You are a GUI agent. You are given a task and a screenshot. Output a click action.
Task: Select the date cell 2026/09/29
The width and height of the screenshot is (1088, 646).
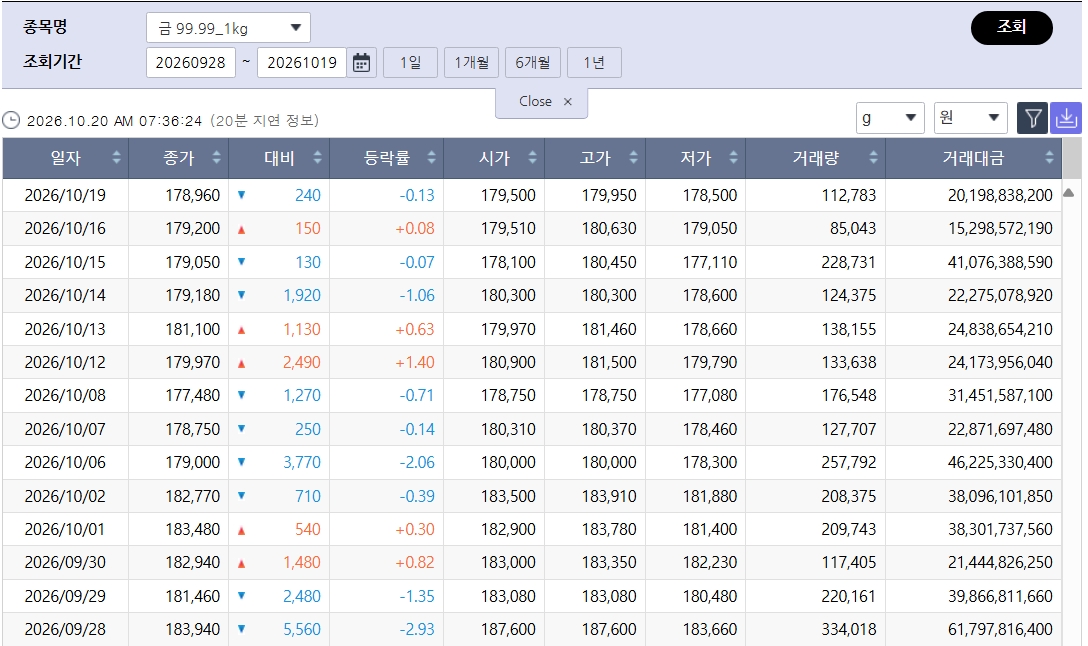pos(65,596)
